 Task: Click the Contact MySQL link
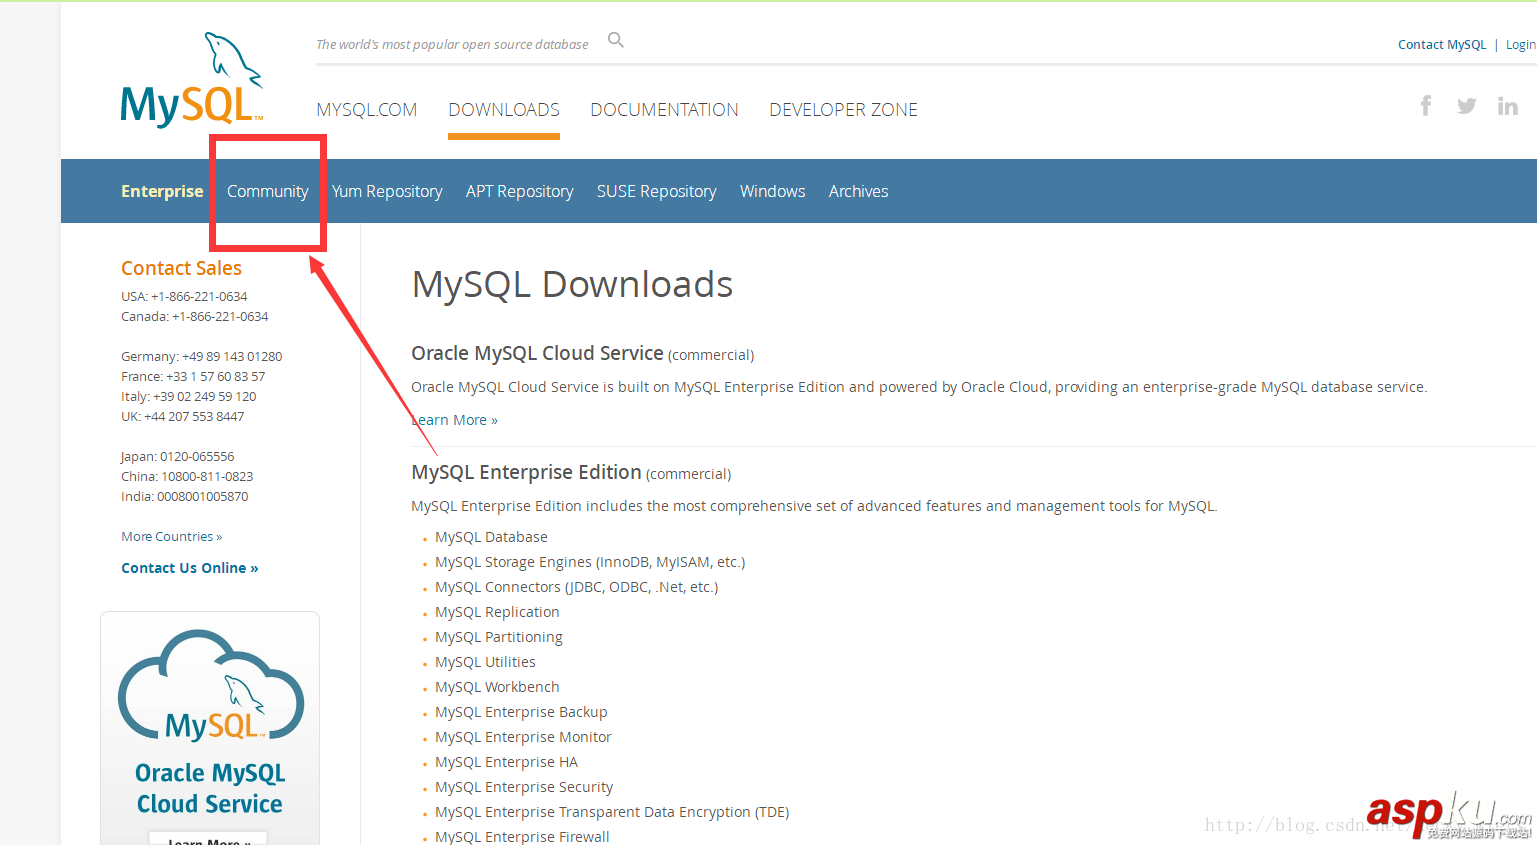[1442, 45]
